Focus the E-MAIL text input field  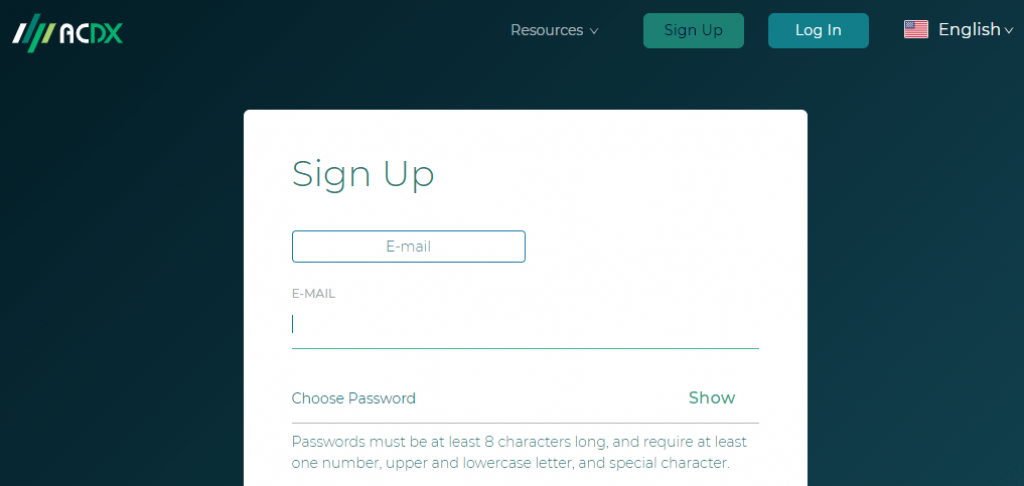click(x=525, y=325)
